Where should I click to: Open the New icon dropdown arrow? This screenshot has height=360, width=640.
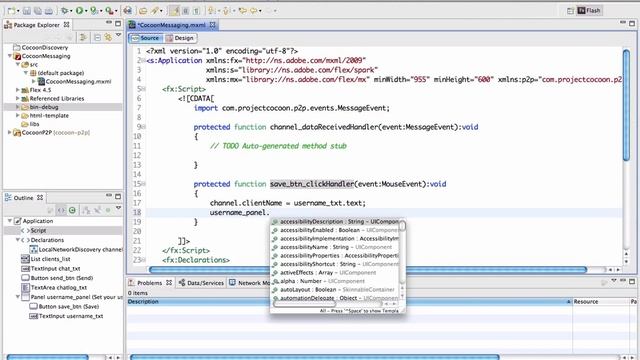point(18,11)
